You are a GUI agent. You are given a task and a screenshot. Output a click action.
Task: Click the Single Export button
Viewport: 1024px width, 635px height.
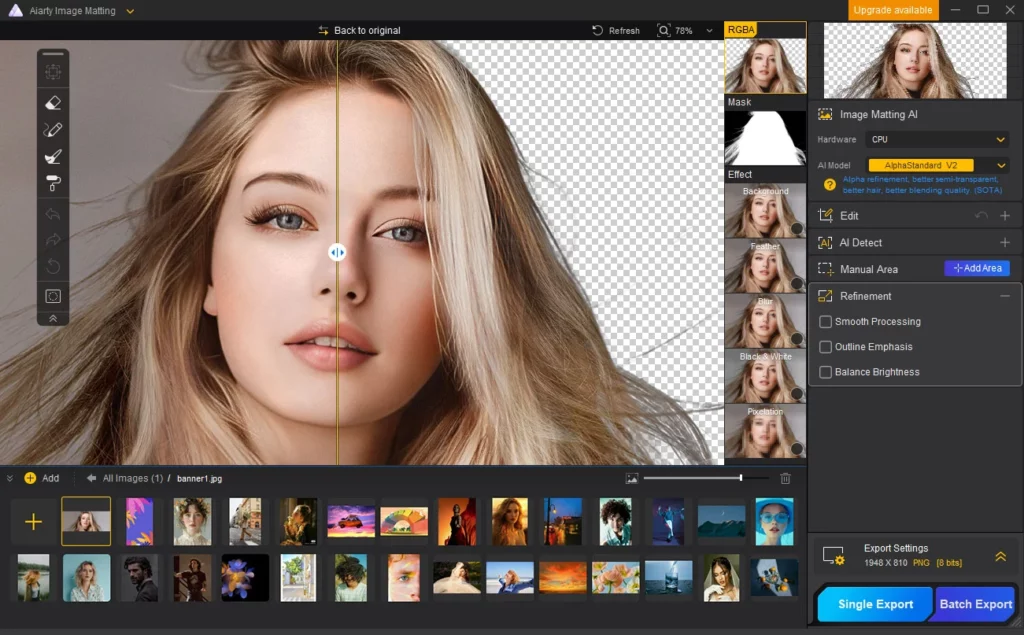pyautogui.click(x=875, y=604)
